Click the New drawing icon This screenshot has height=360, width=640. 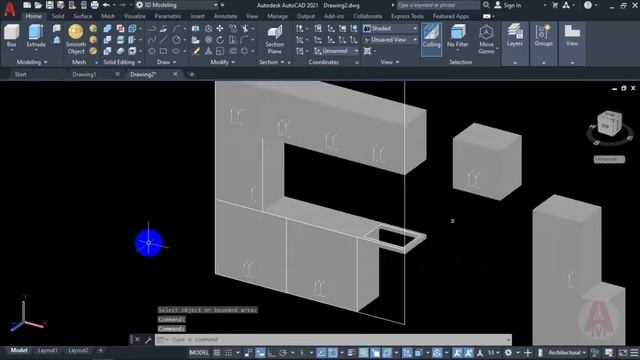27,5
